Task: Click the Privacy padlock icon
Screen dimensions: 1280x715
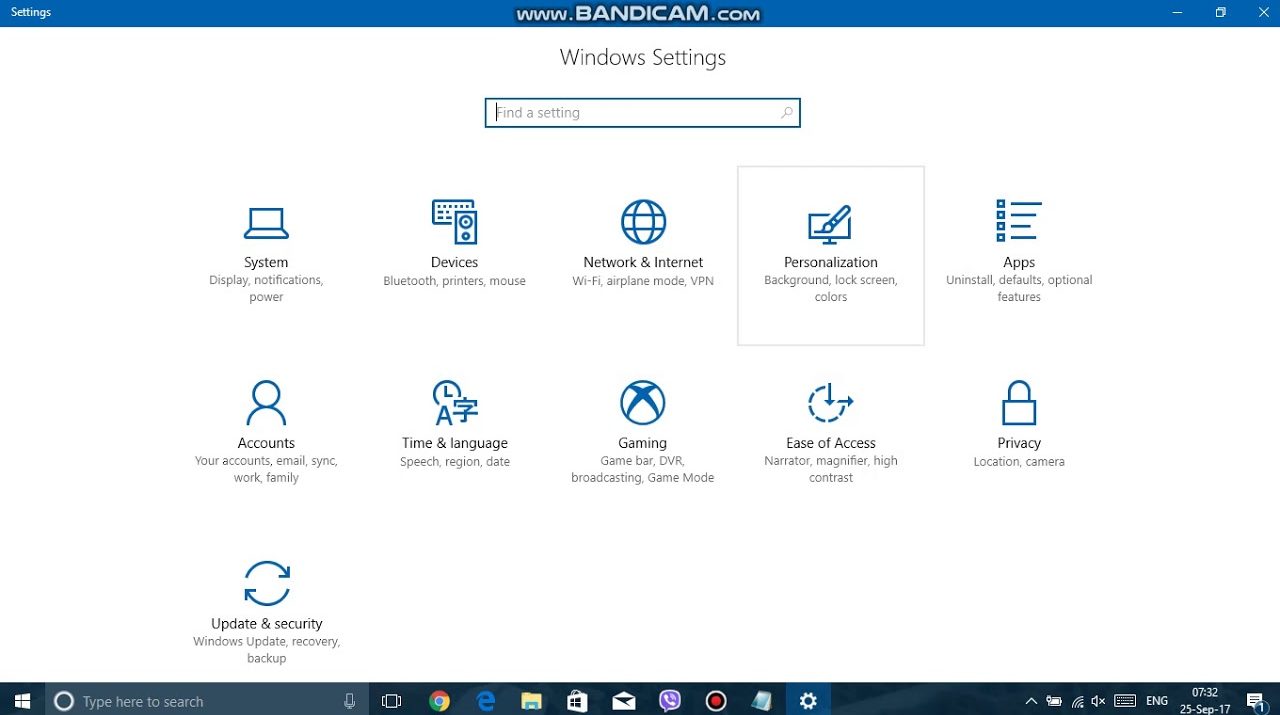Action: point(1018,403)
